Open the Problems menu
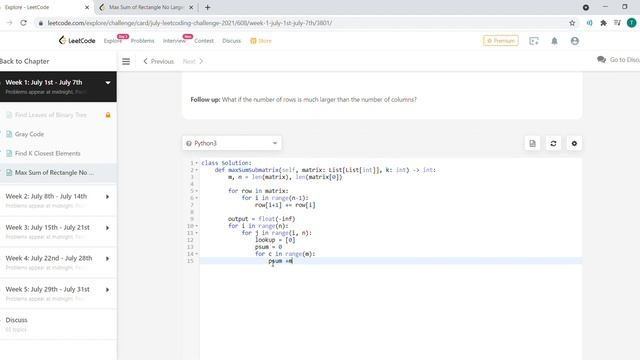Screen dimensions: 640x360 click(142, 41)
